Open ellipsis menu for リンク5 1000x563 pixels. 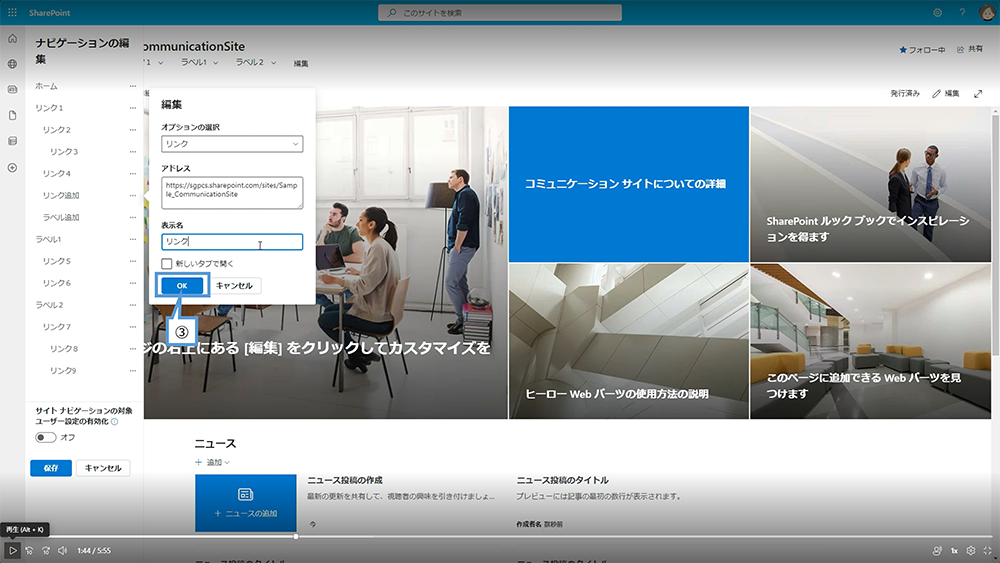[x=133, y=261]
